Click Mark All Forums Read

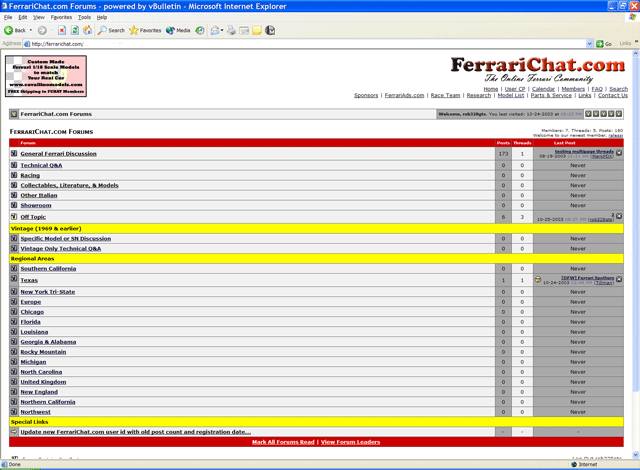click(283, 442)
